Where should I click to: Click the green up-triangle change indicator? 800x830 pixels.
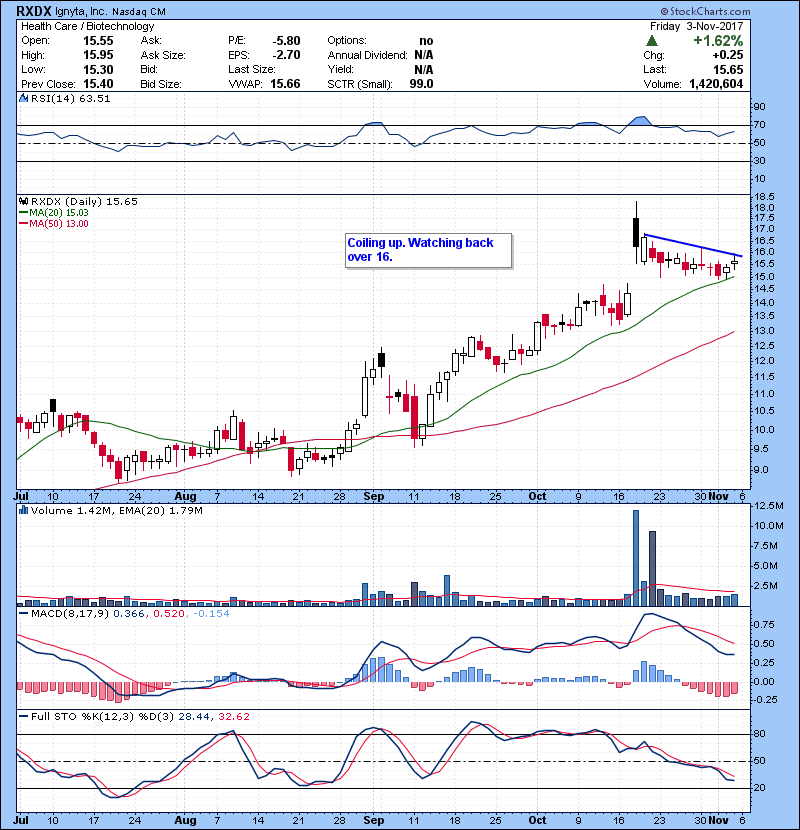point(652,40)
